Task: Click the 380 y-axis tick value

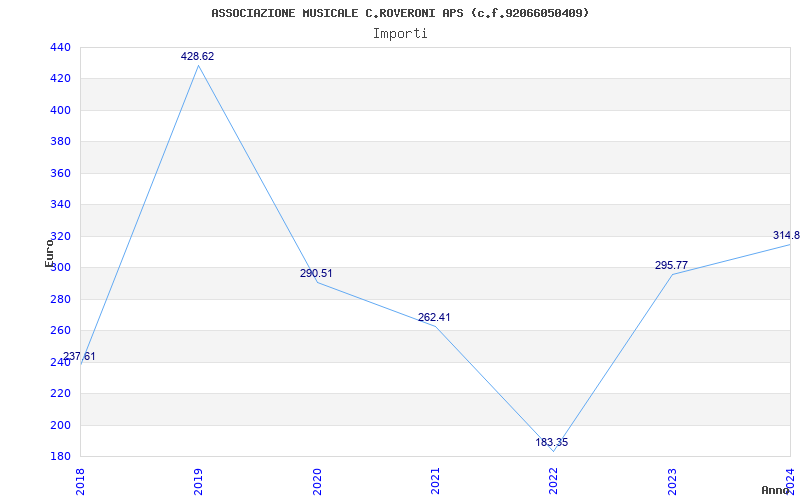Action: (60, 142)
